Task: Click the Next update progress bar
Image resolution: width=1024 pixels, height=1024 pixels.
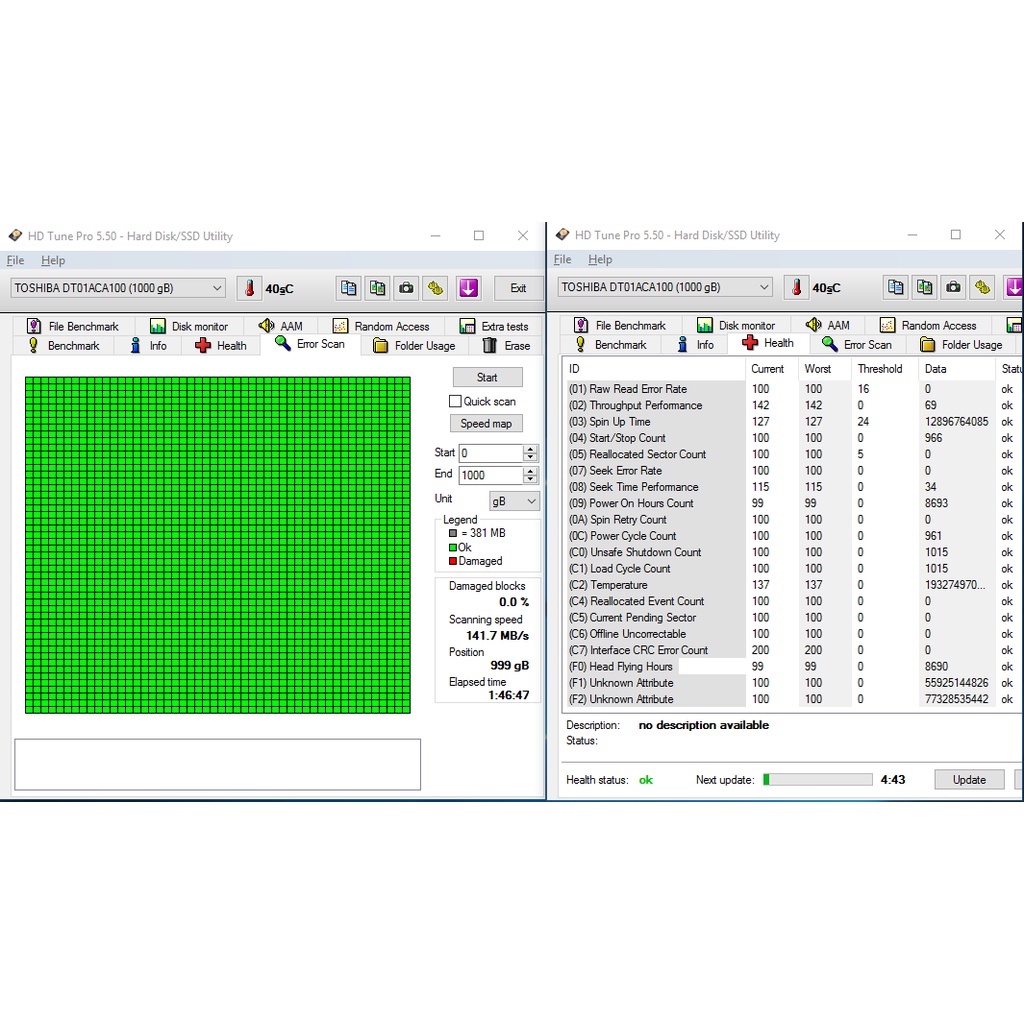Action: [x=817, y=780]
